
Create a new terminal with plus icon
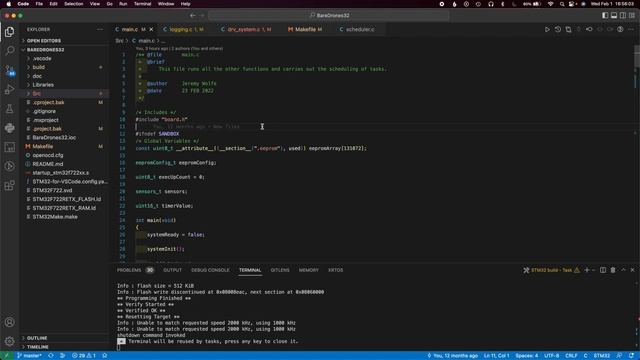coord(587,270)
